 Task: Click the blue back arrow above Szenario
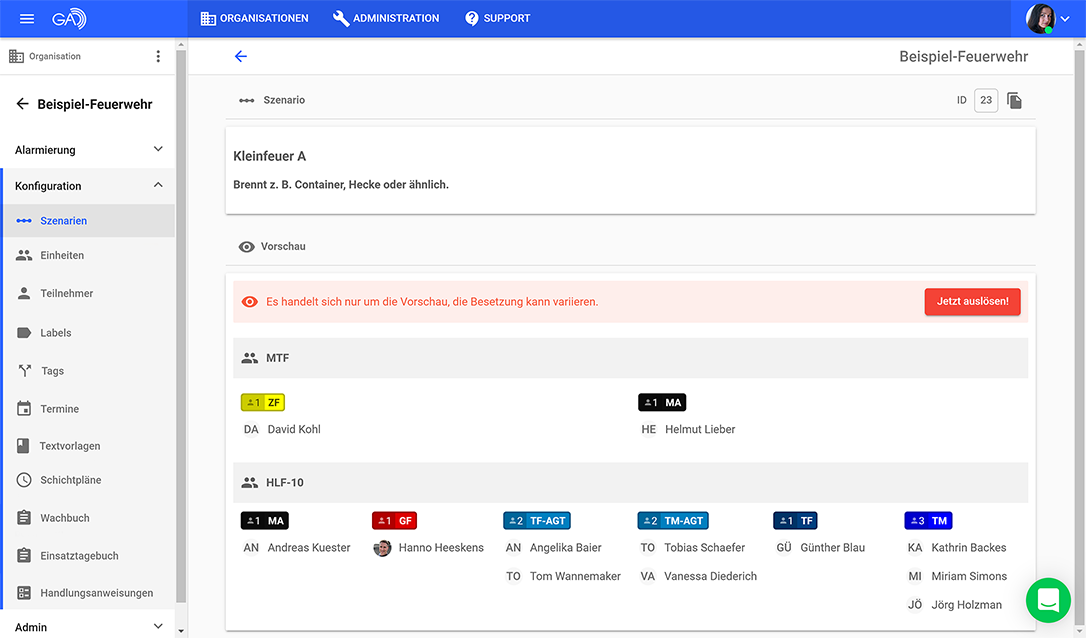tap(240, 56)
